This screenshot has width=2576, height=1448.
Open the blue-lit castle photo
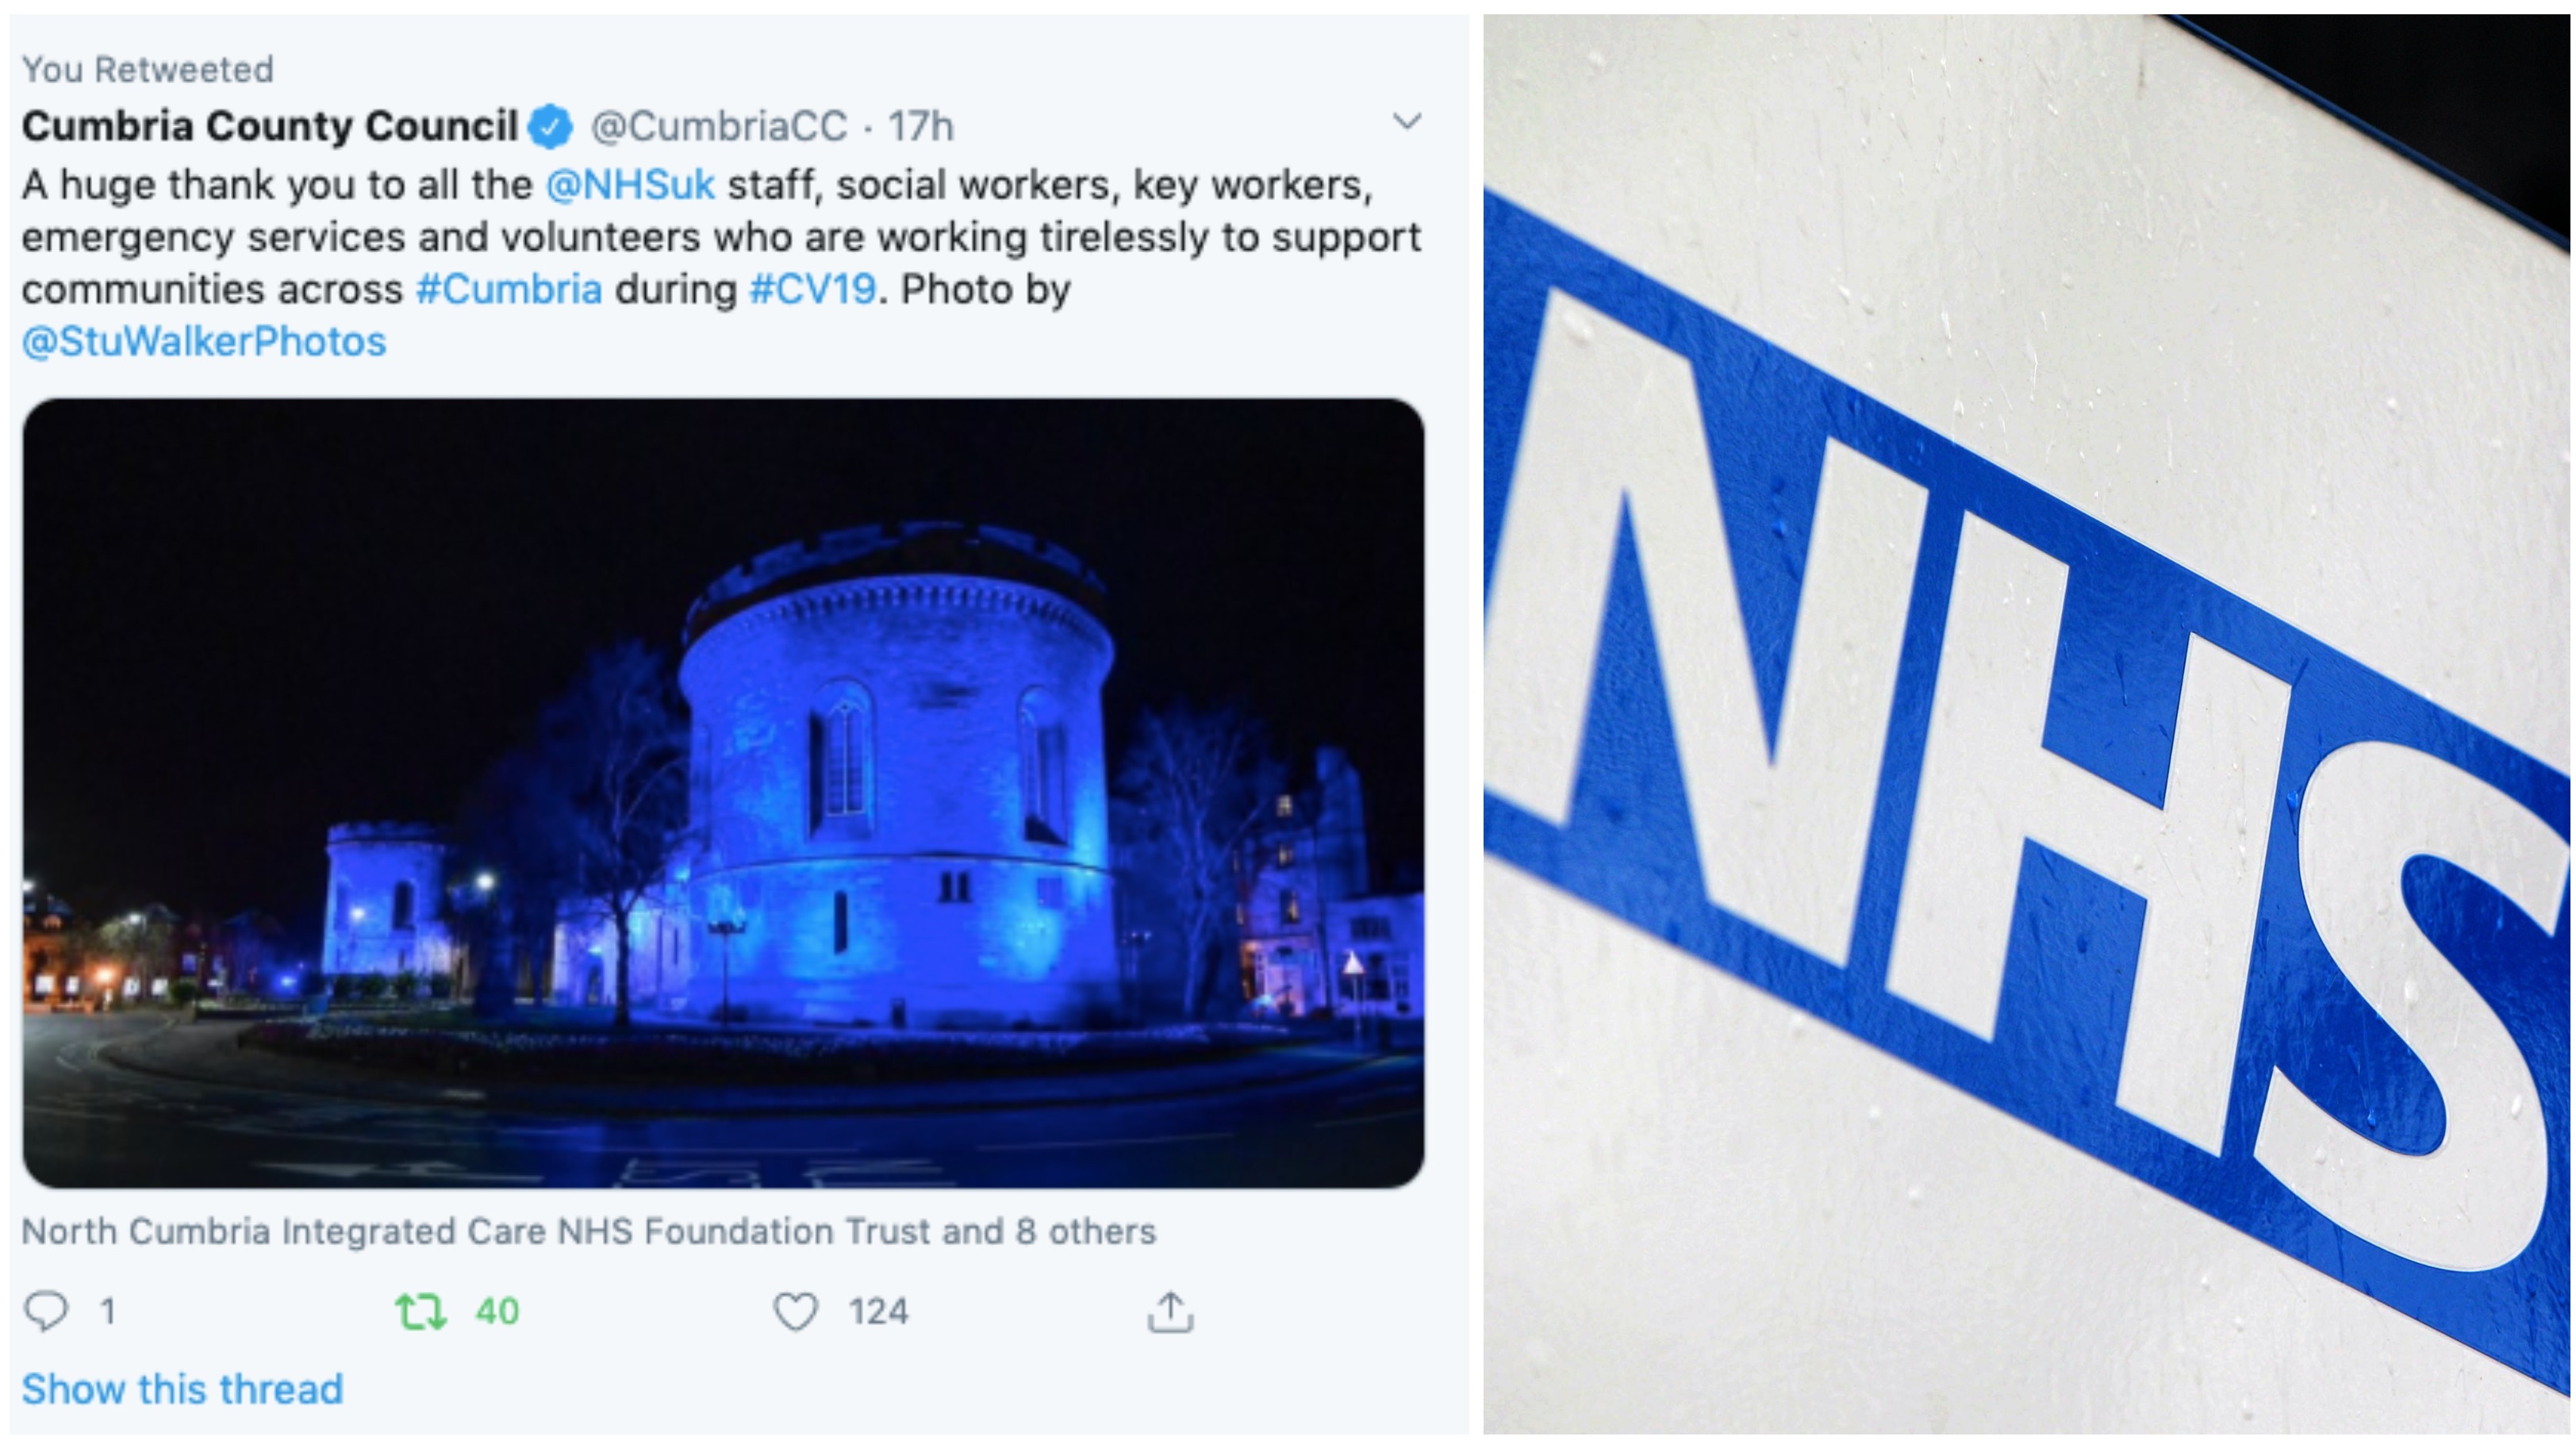[x=723, y=793]
